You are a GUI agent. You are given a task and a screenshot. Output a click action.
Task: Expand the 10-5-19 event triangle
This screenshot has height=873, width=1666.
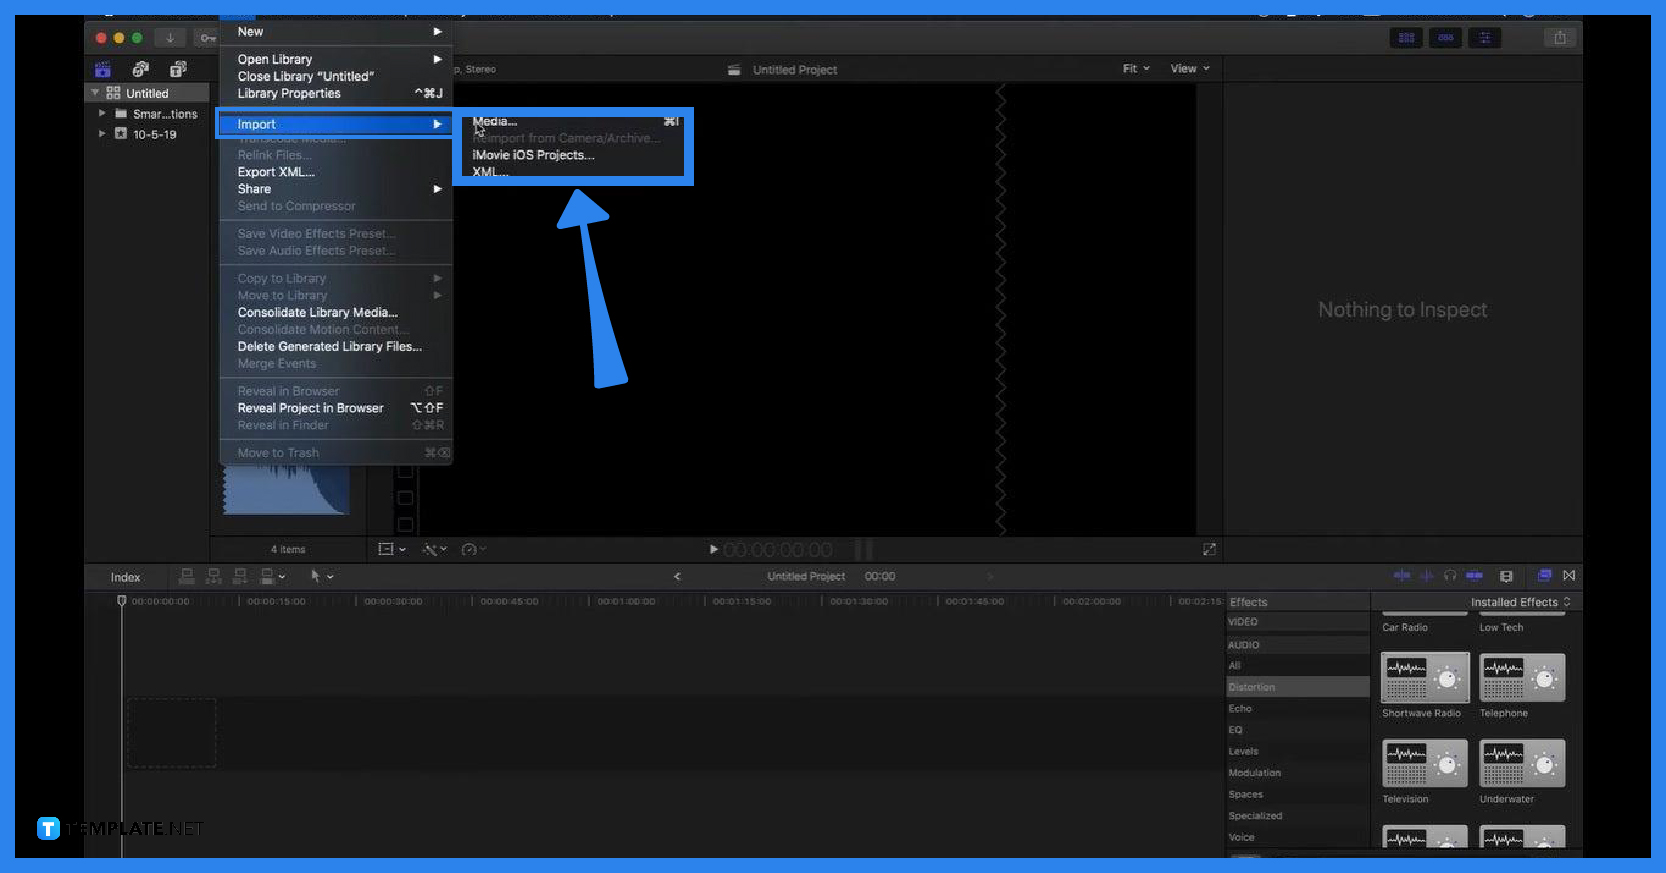click(102, 133)
